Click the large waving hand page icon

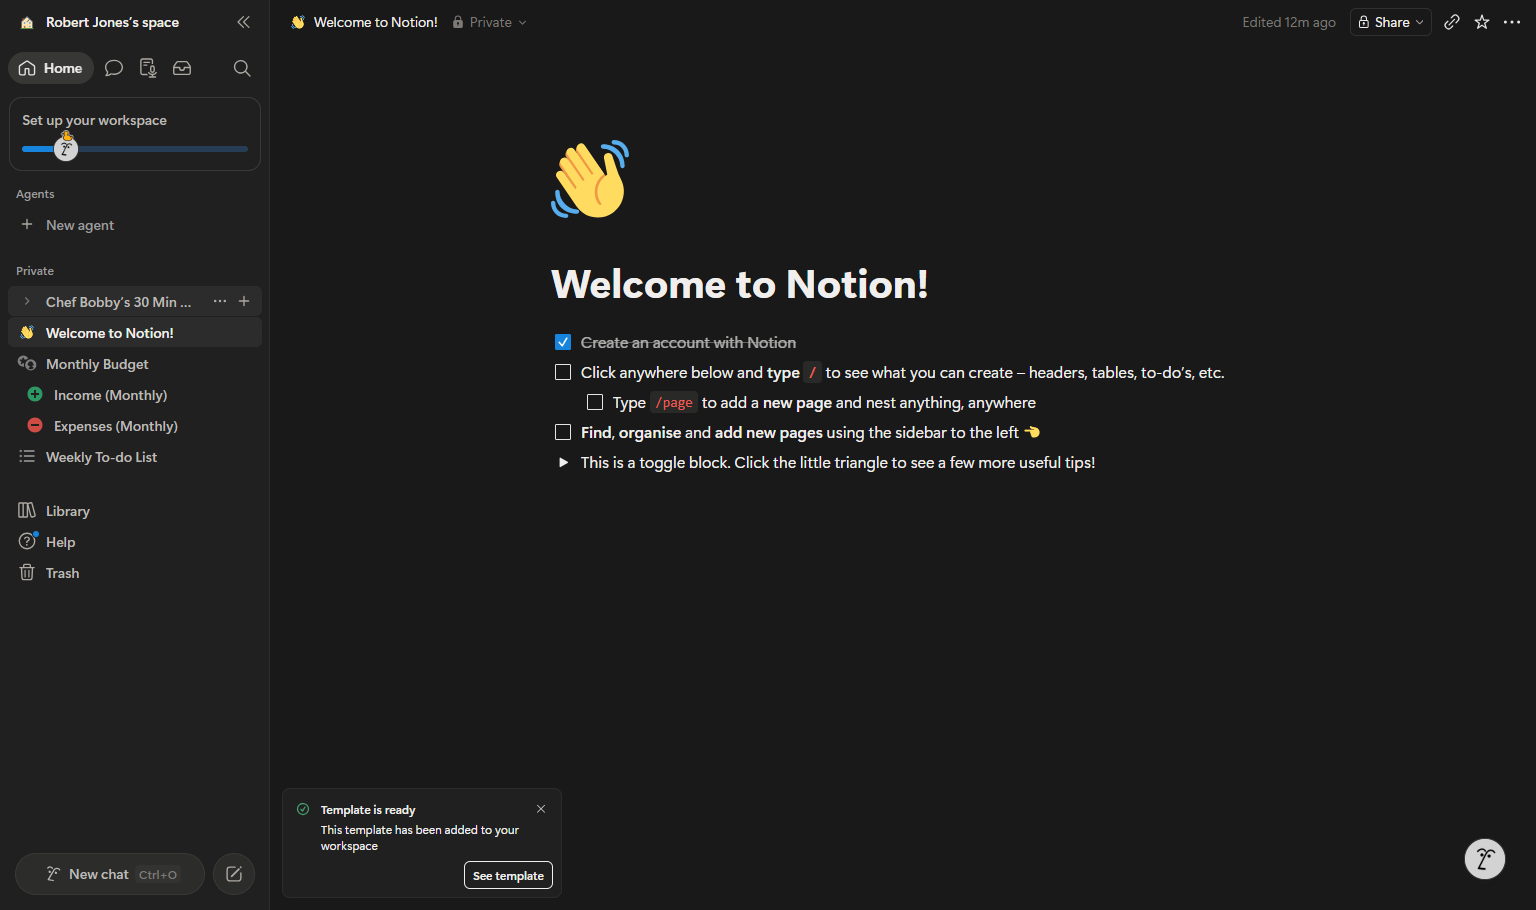(x=590, y=179)
